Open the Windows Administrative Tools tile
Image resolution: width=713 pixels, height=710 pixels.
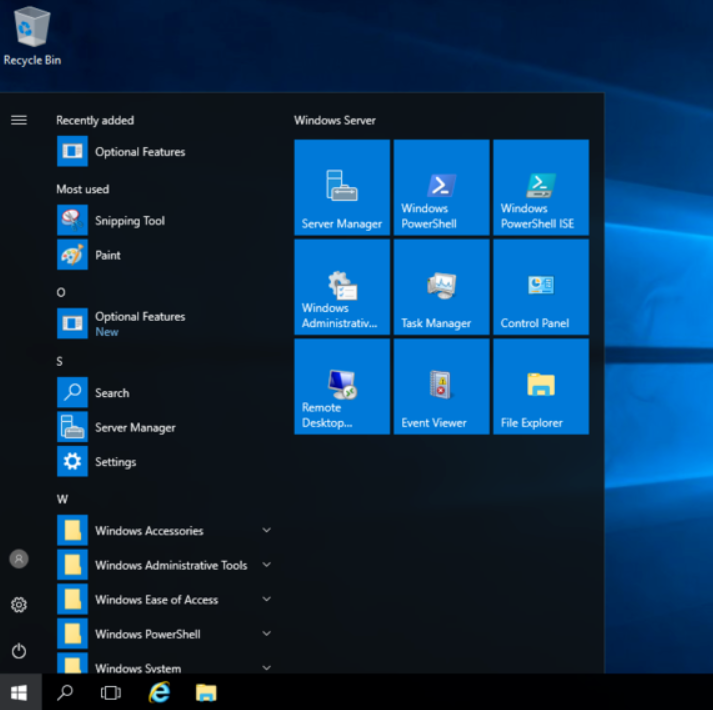click(x=342, y=287)
